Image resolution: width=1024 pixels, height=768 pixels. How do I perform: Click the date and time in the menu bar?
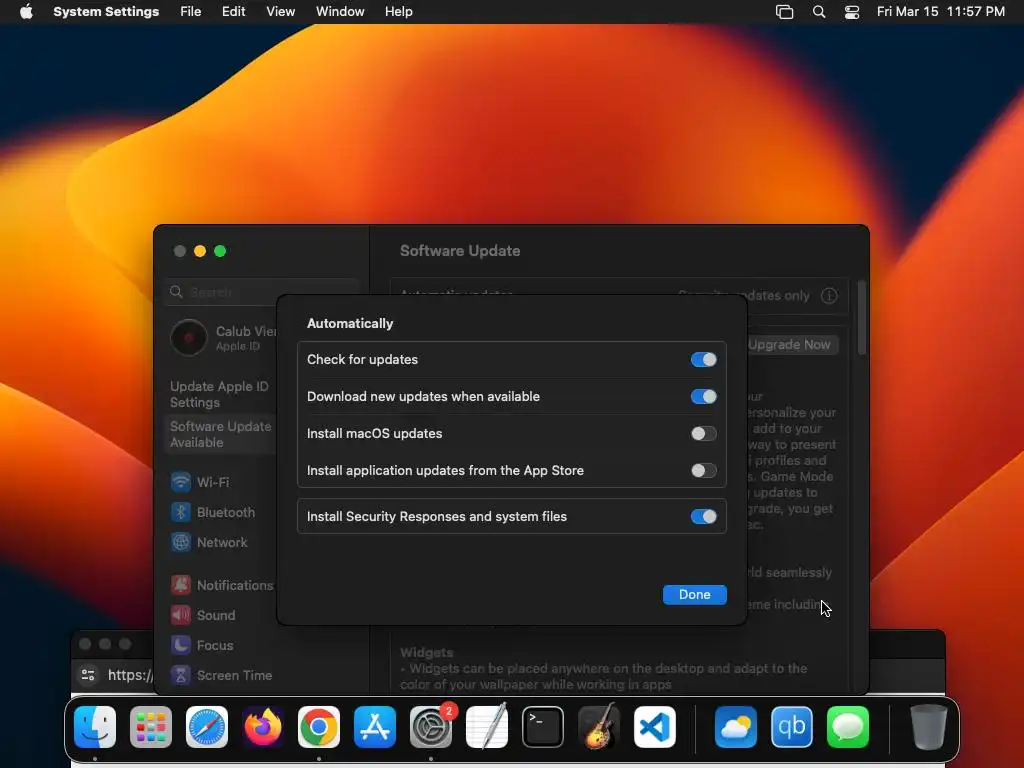pos(940,12)
